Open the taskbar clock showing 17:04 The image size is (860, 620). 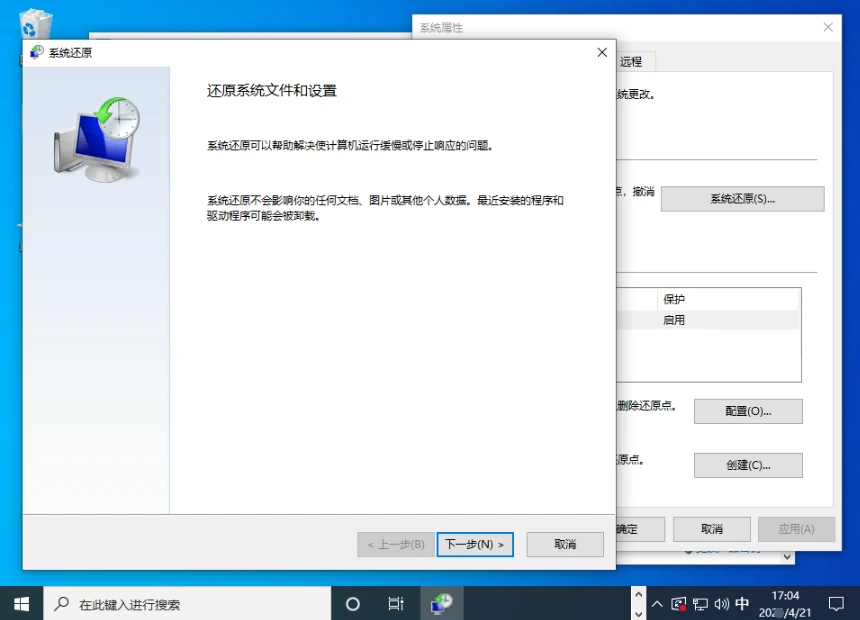(785, 604)
